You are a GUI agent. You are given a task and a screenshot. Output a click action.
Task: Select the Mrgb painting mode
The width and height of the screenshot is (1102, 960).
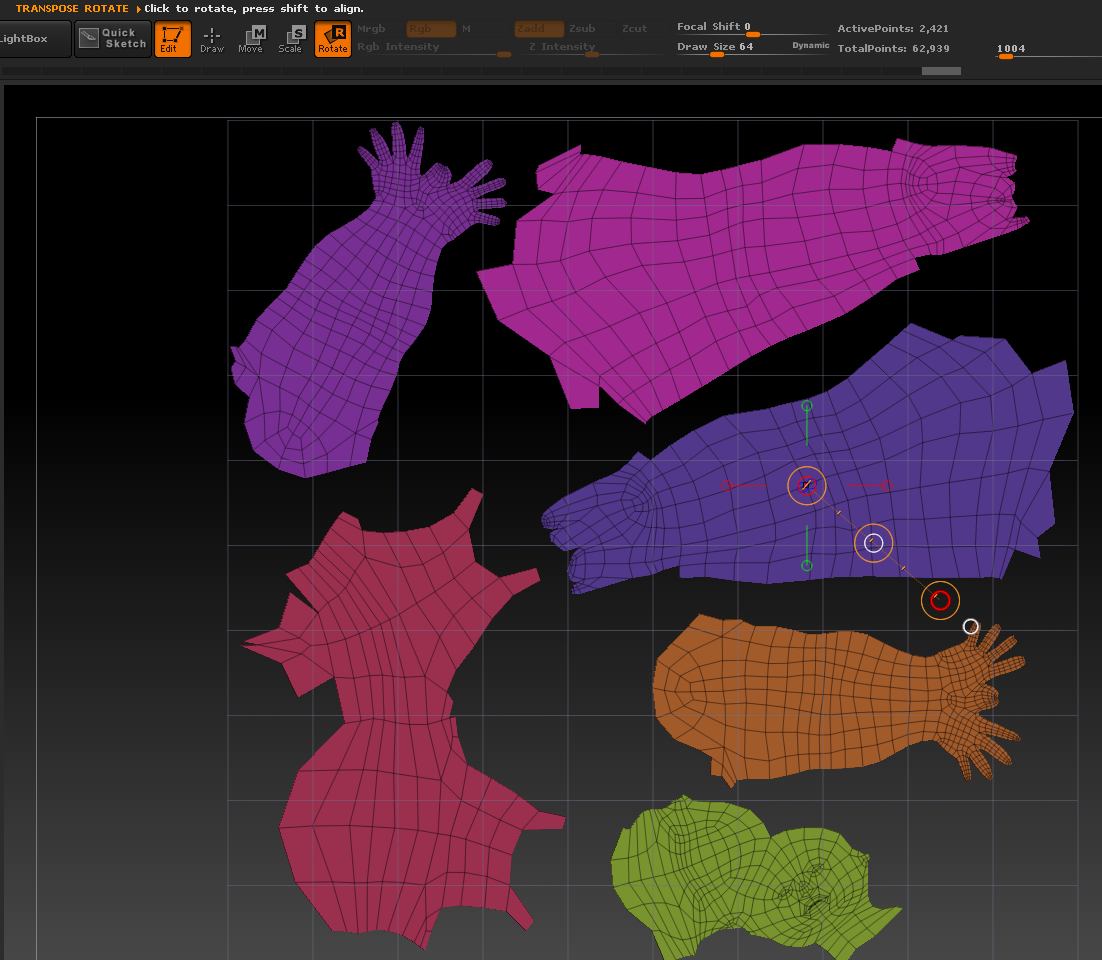(370, 29)
